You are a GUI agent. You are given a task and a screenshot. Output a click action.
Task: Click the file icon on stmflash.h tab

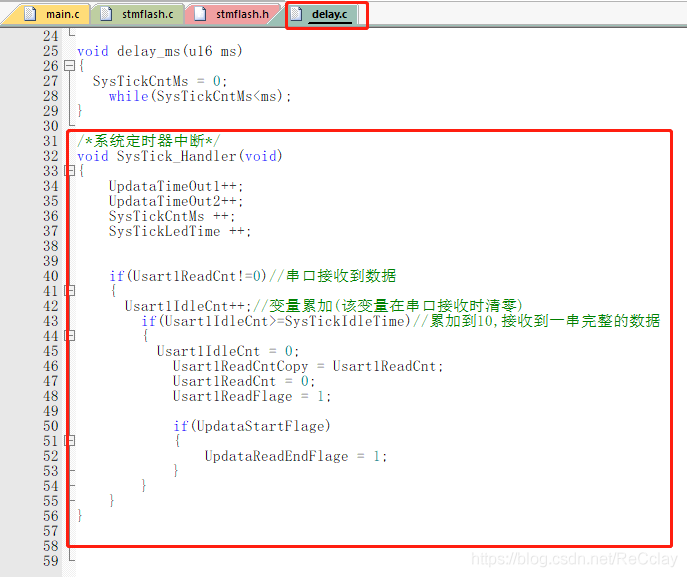pyautogui.click(x=200, y=14)
